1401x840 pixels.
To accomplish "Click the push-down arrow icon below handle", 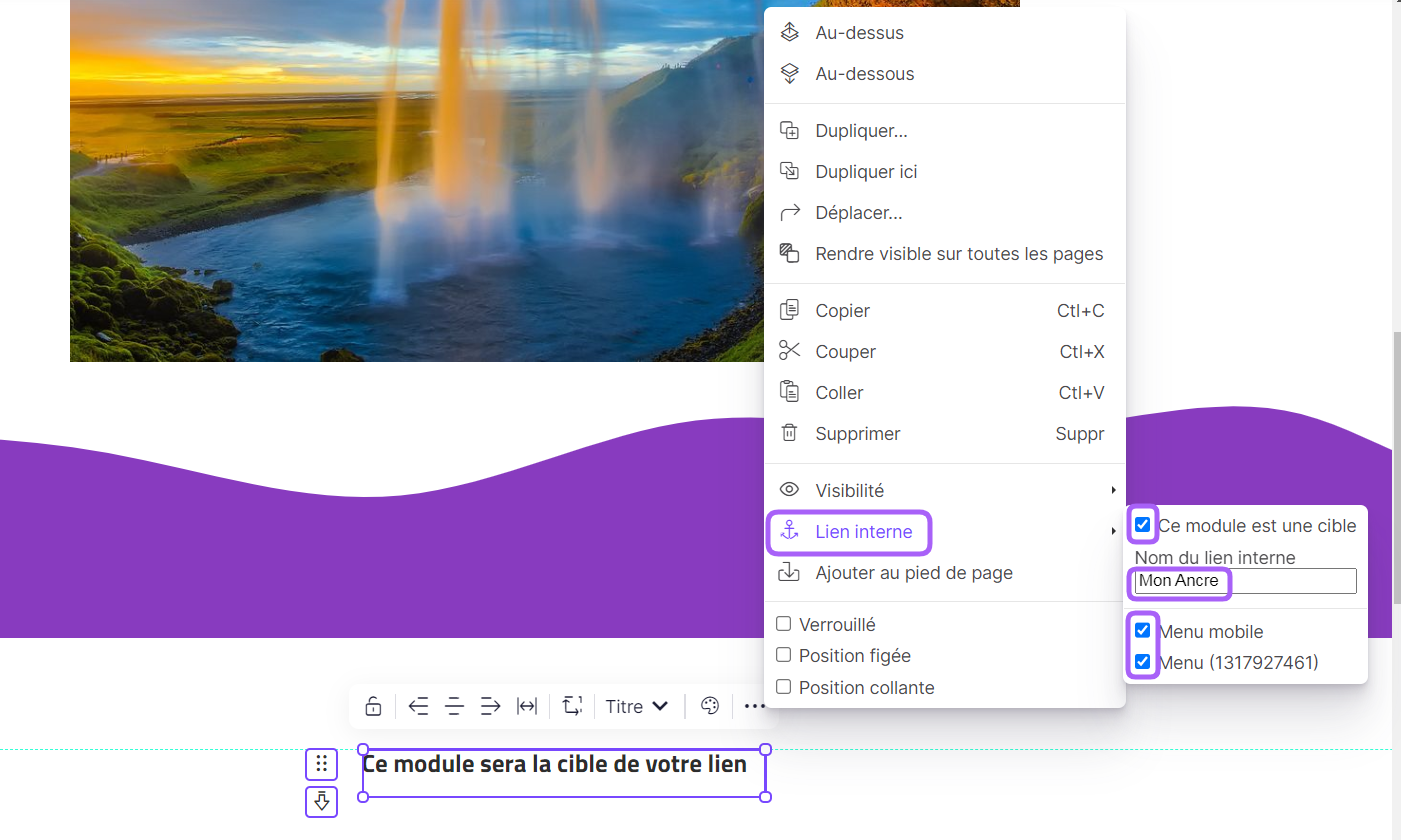I will click(x=321, y=801).
